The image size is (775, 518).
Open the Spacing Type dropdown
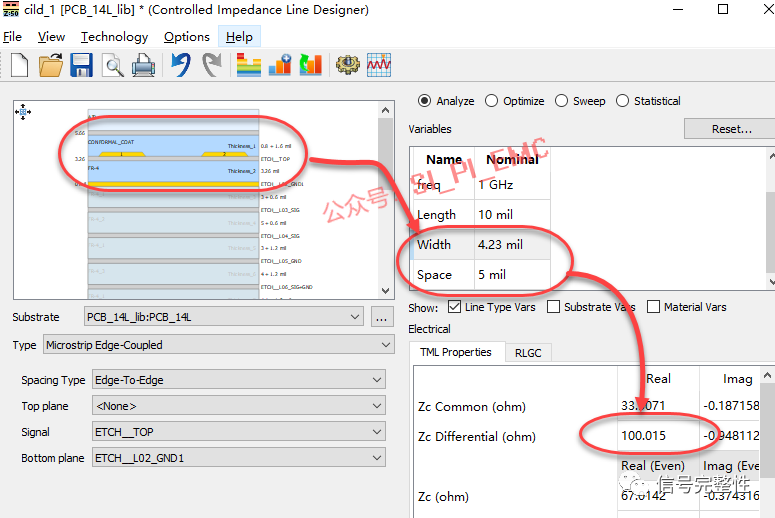tap(237, 380)
